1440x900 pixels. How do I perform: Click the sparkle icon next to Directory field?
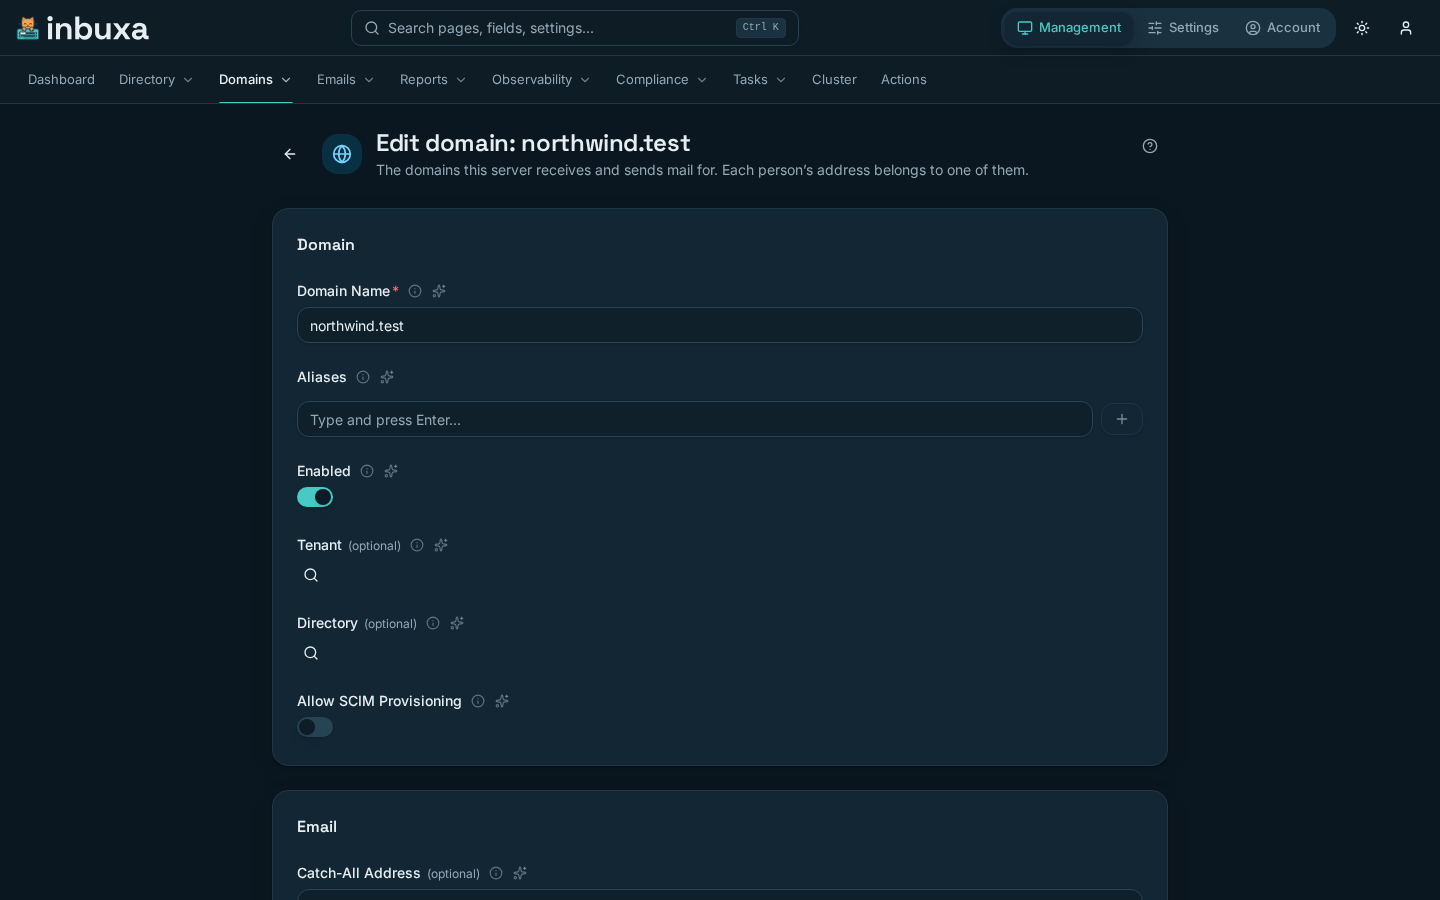coord(457,623)
